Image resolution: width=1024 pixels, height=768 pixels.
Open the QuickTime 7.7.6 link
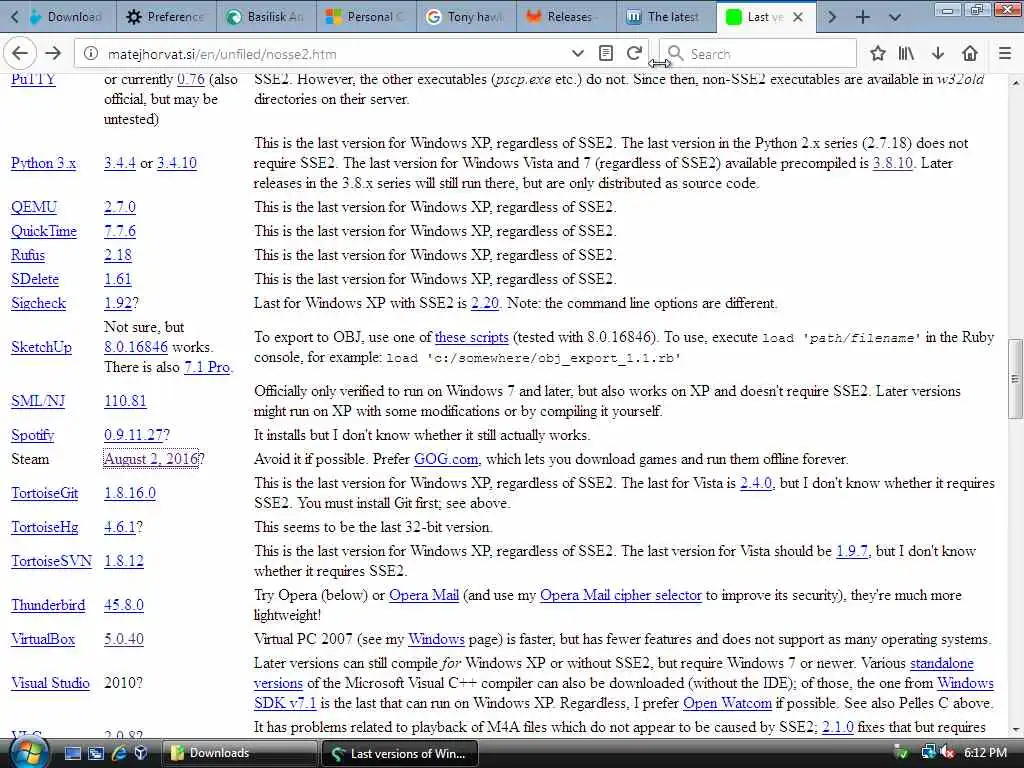[120, 231]
